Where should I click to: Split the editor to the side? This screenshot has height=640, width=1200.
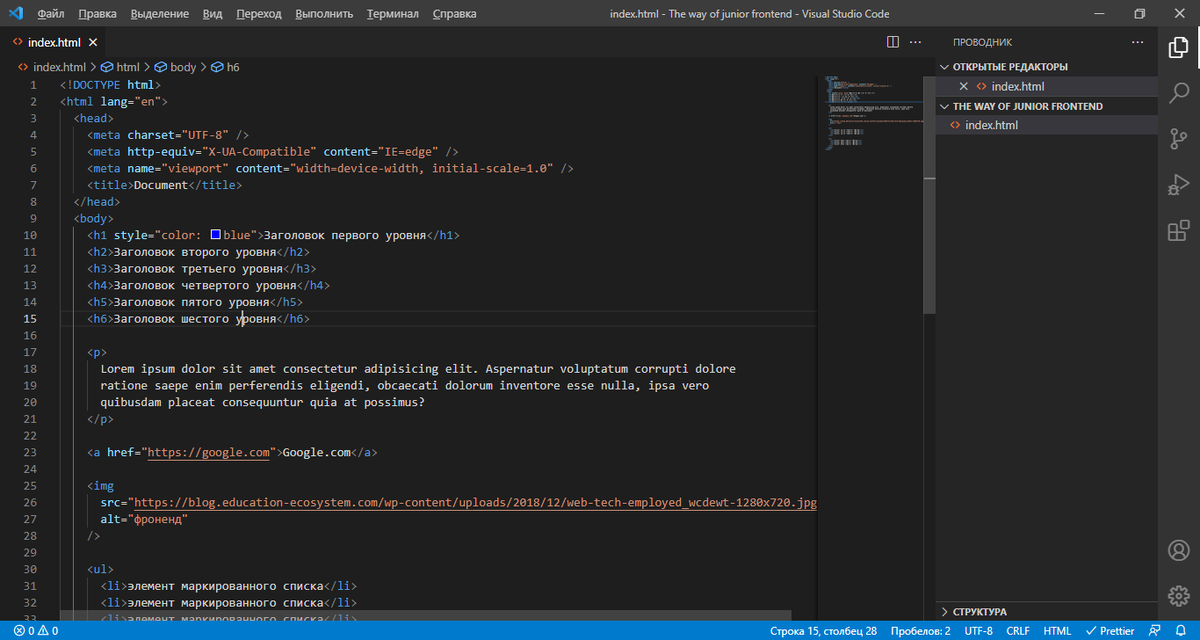(x=893, y=42)
